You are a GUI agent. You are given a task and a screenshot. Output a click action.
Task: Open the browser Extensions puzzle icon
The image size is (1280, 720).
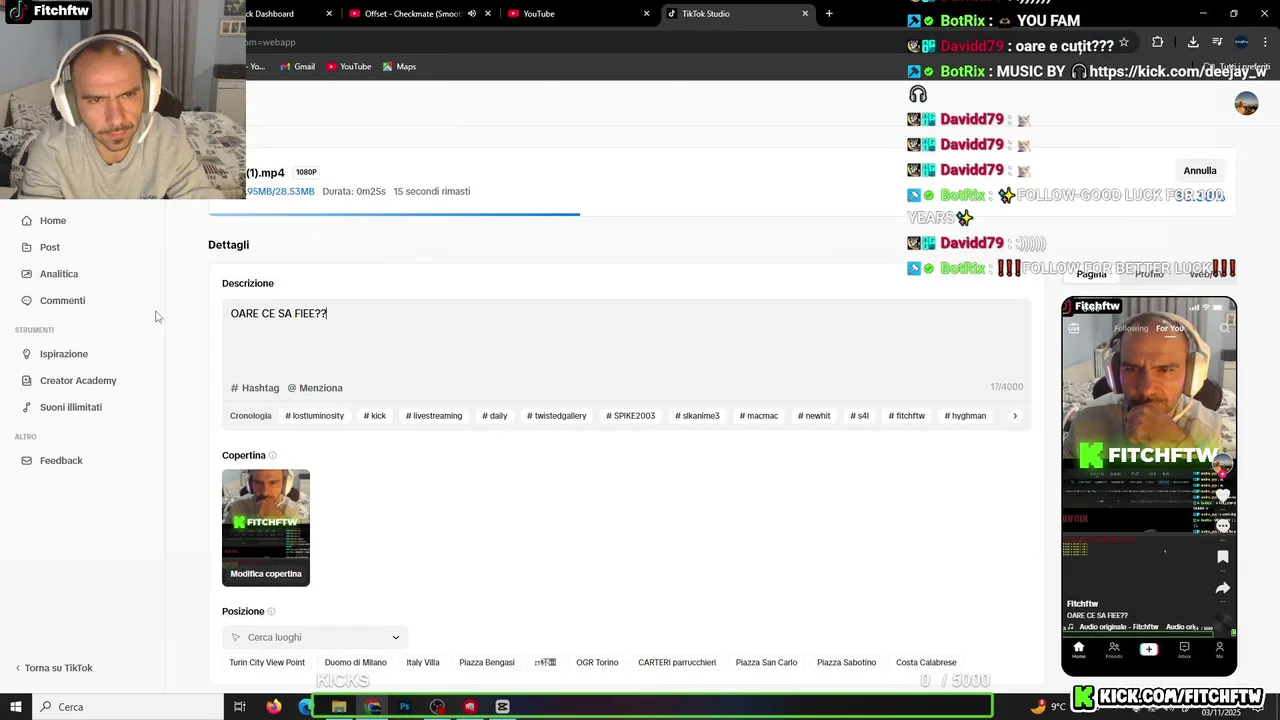(1157, 42)
